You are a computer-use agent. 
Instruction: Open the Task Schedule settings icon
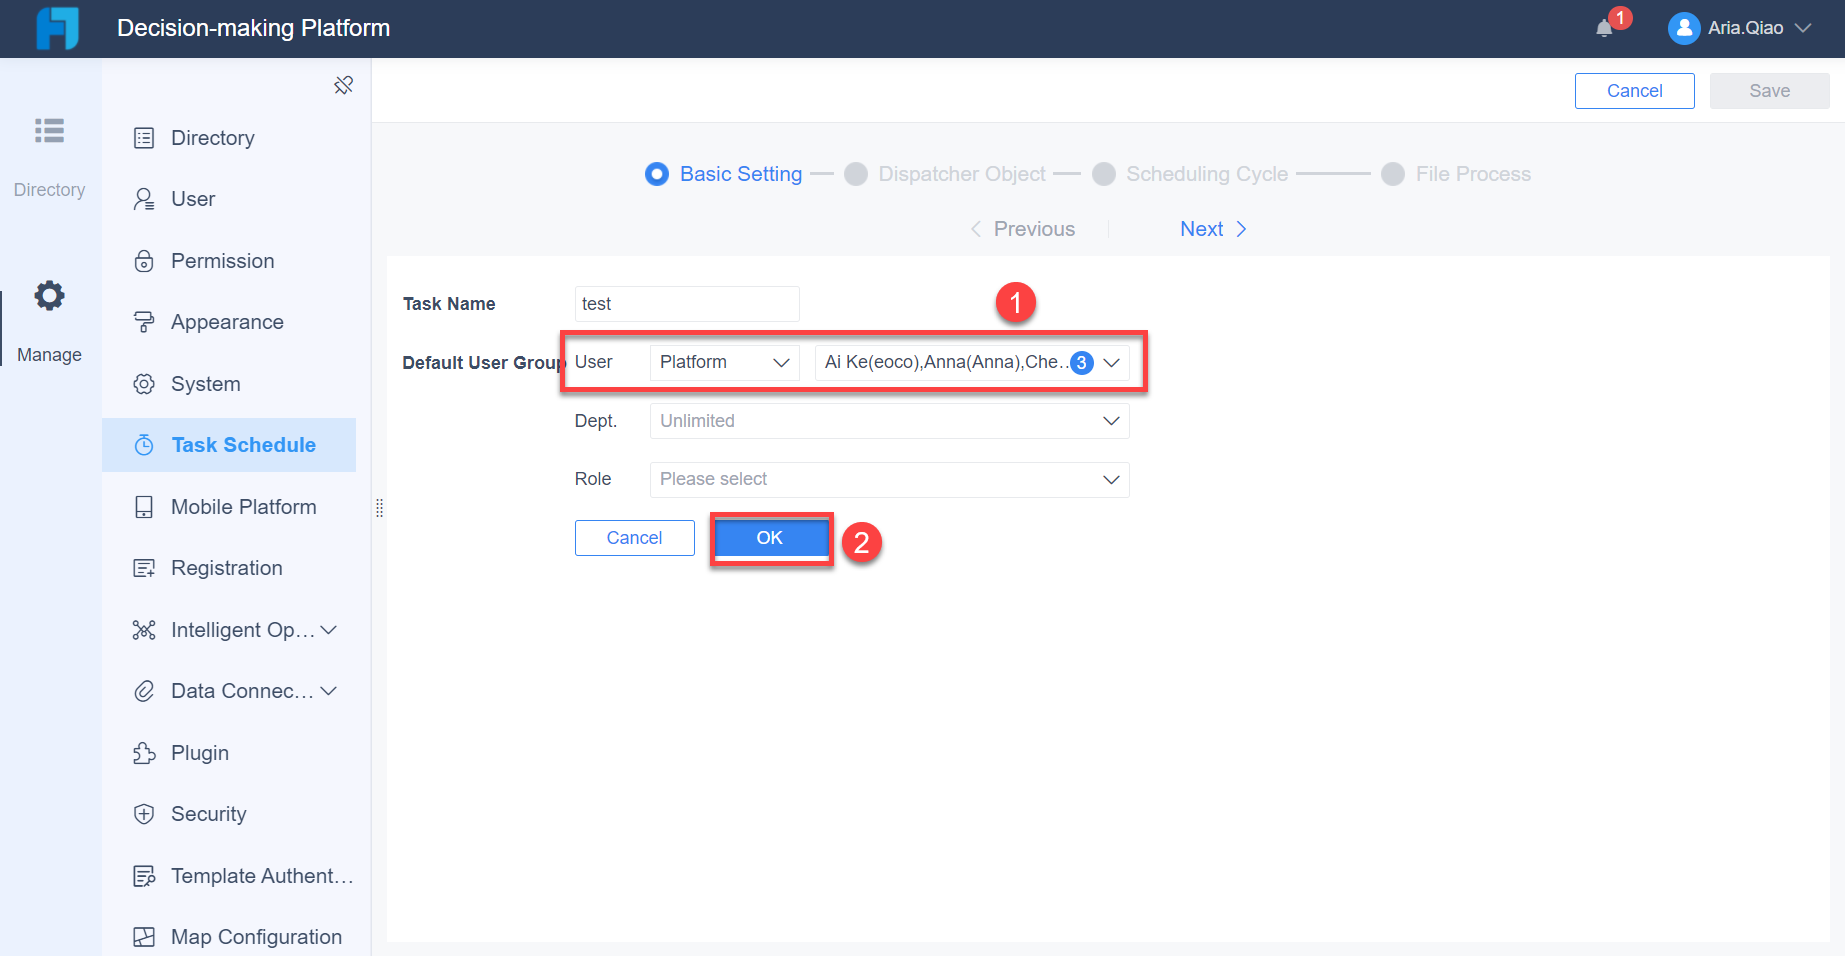pos(145,444)
